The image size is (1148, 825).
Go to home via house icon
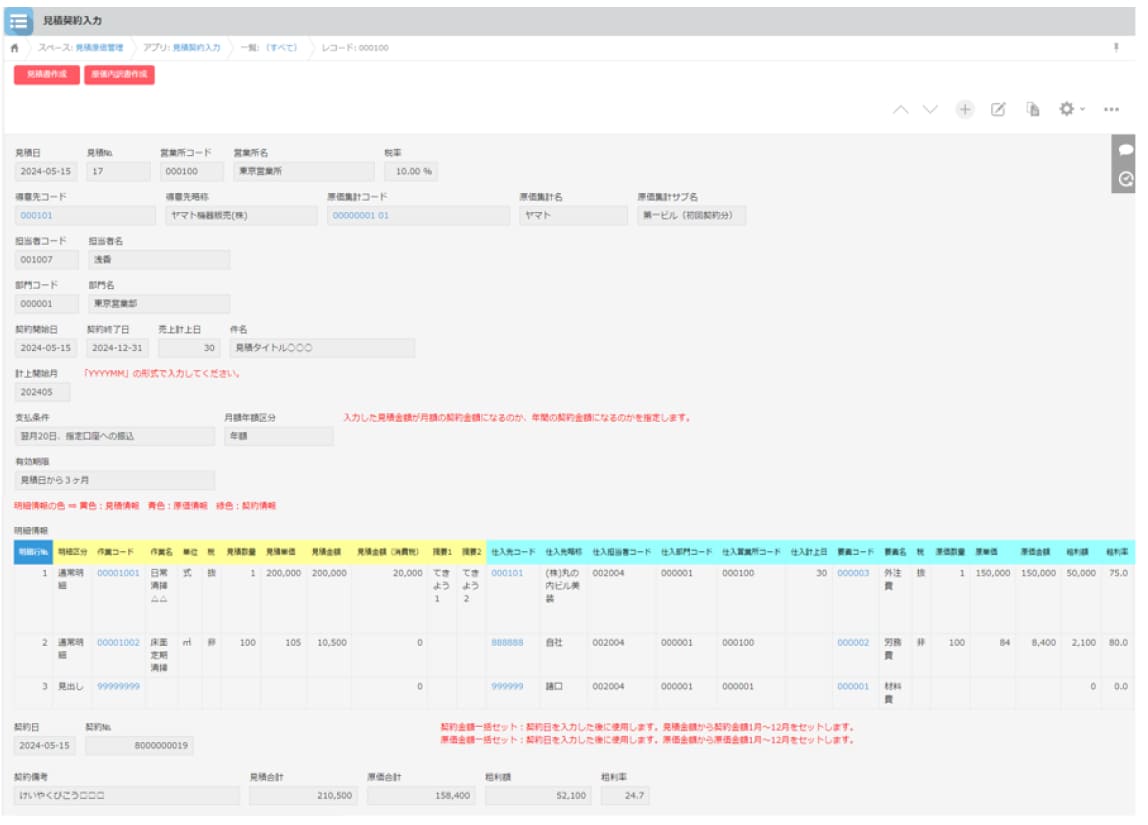[x=14, y=48]
